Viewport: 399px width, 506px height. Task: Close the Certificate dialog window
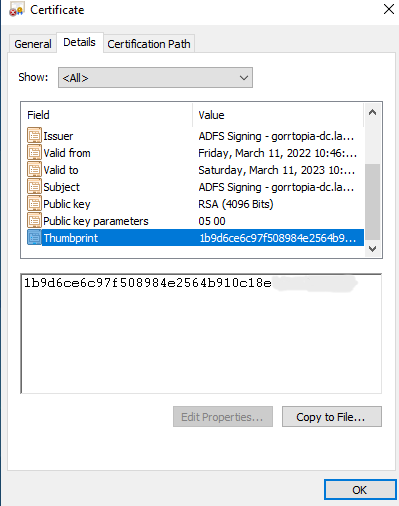click(389, 9)
